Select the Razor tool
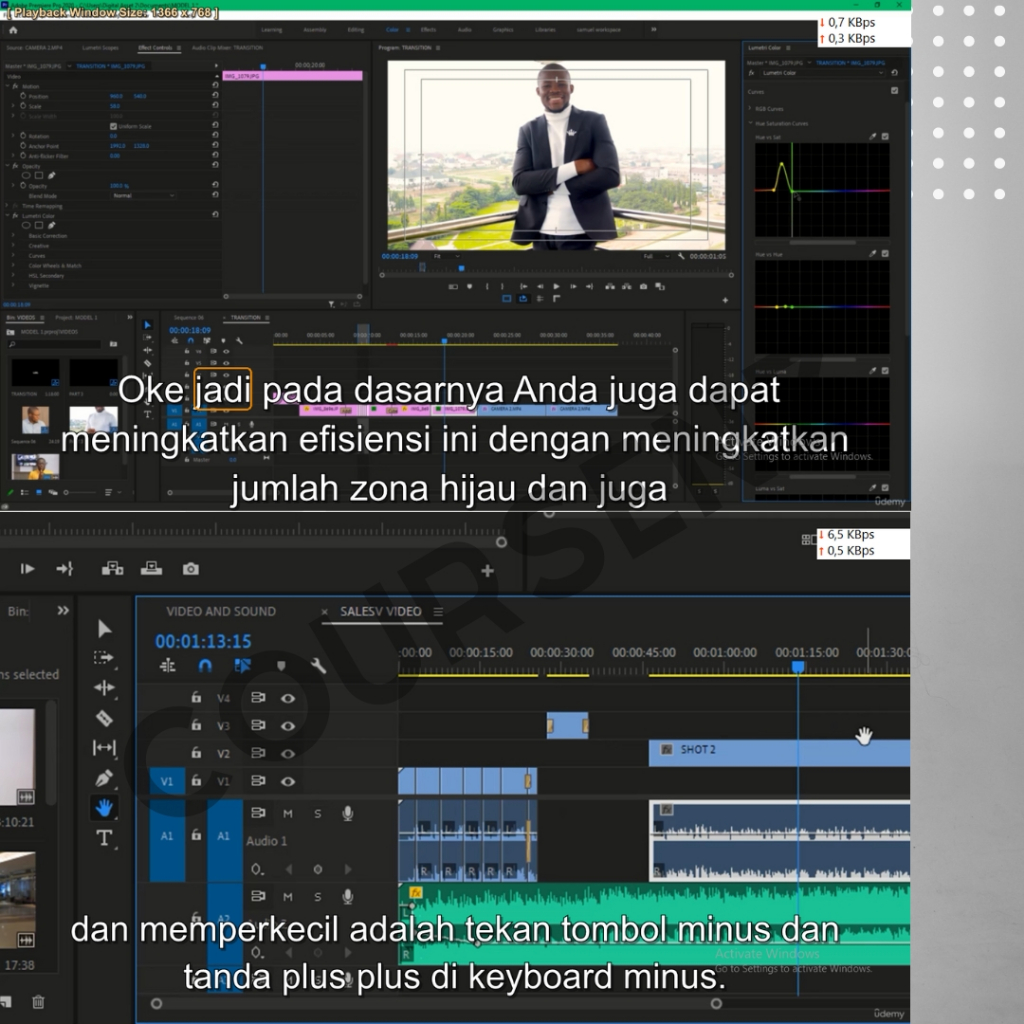Screen dimensions: 1024x1024 [104, 718]
